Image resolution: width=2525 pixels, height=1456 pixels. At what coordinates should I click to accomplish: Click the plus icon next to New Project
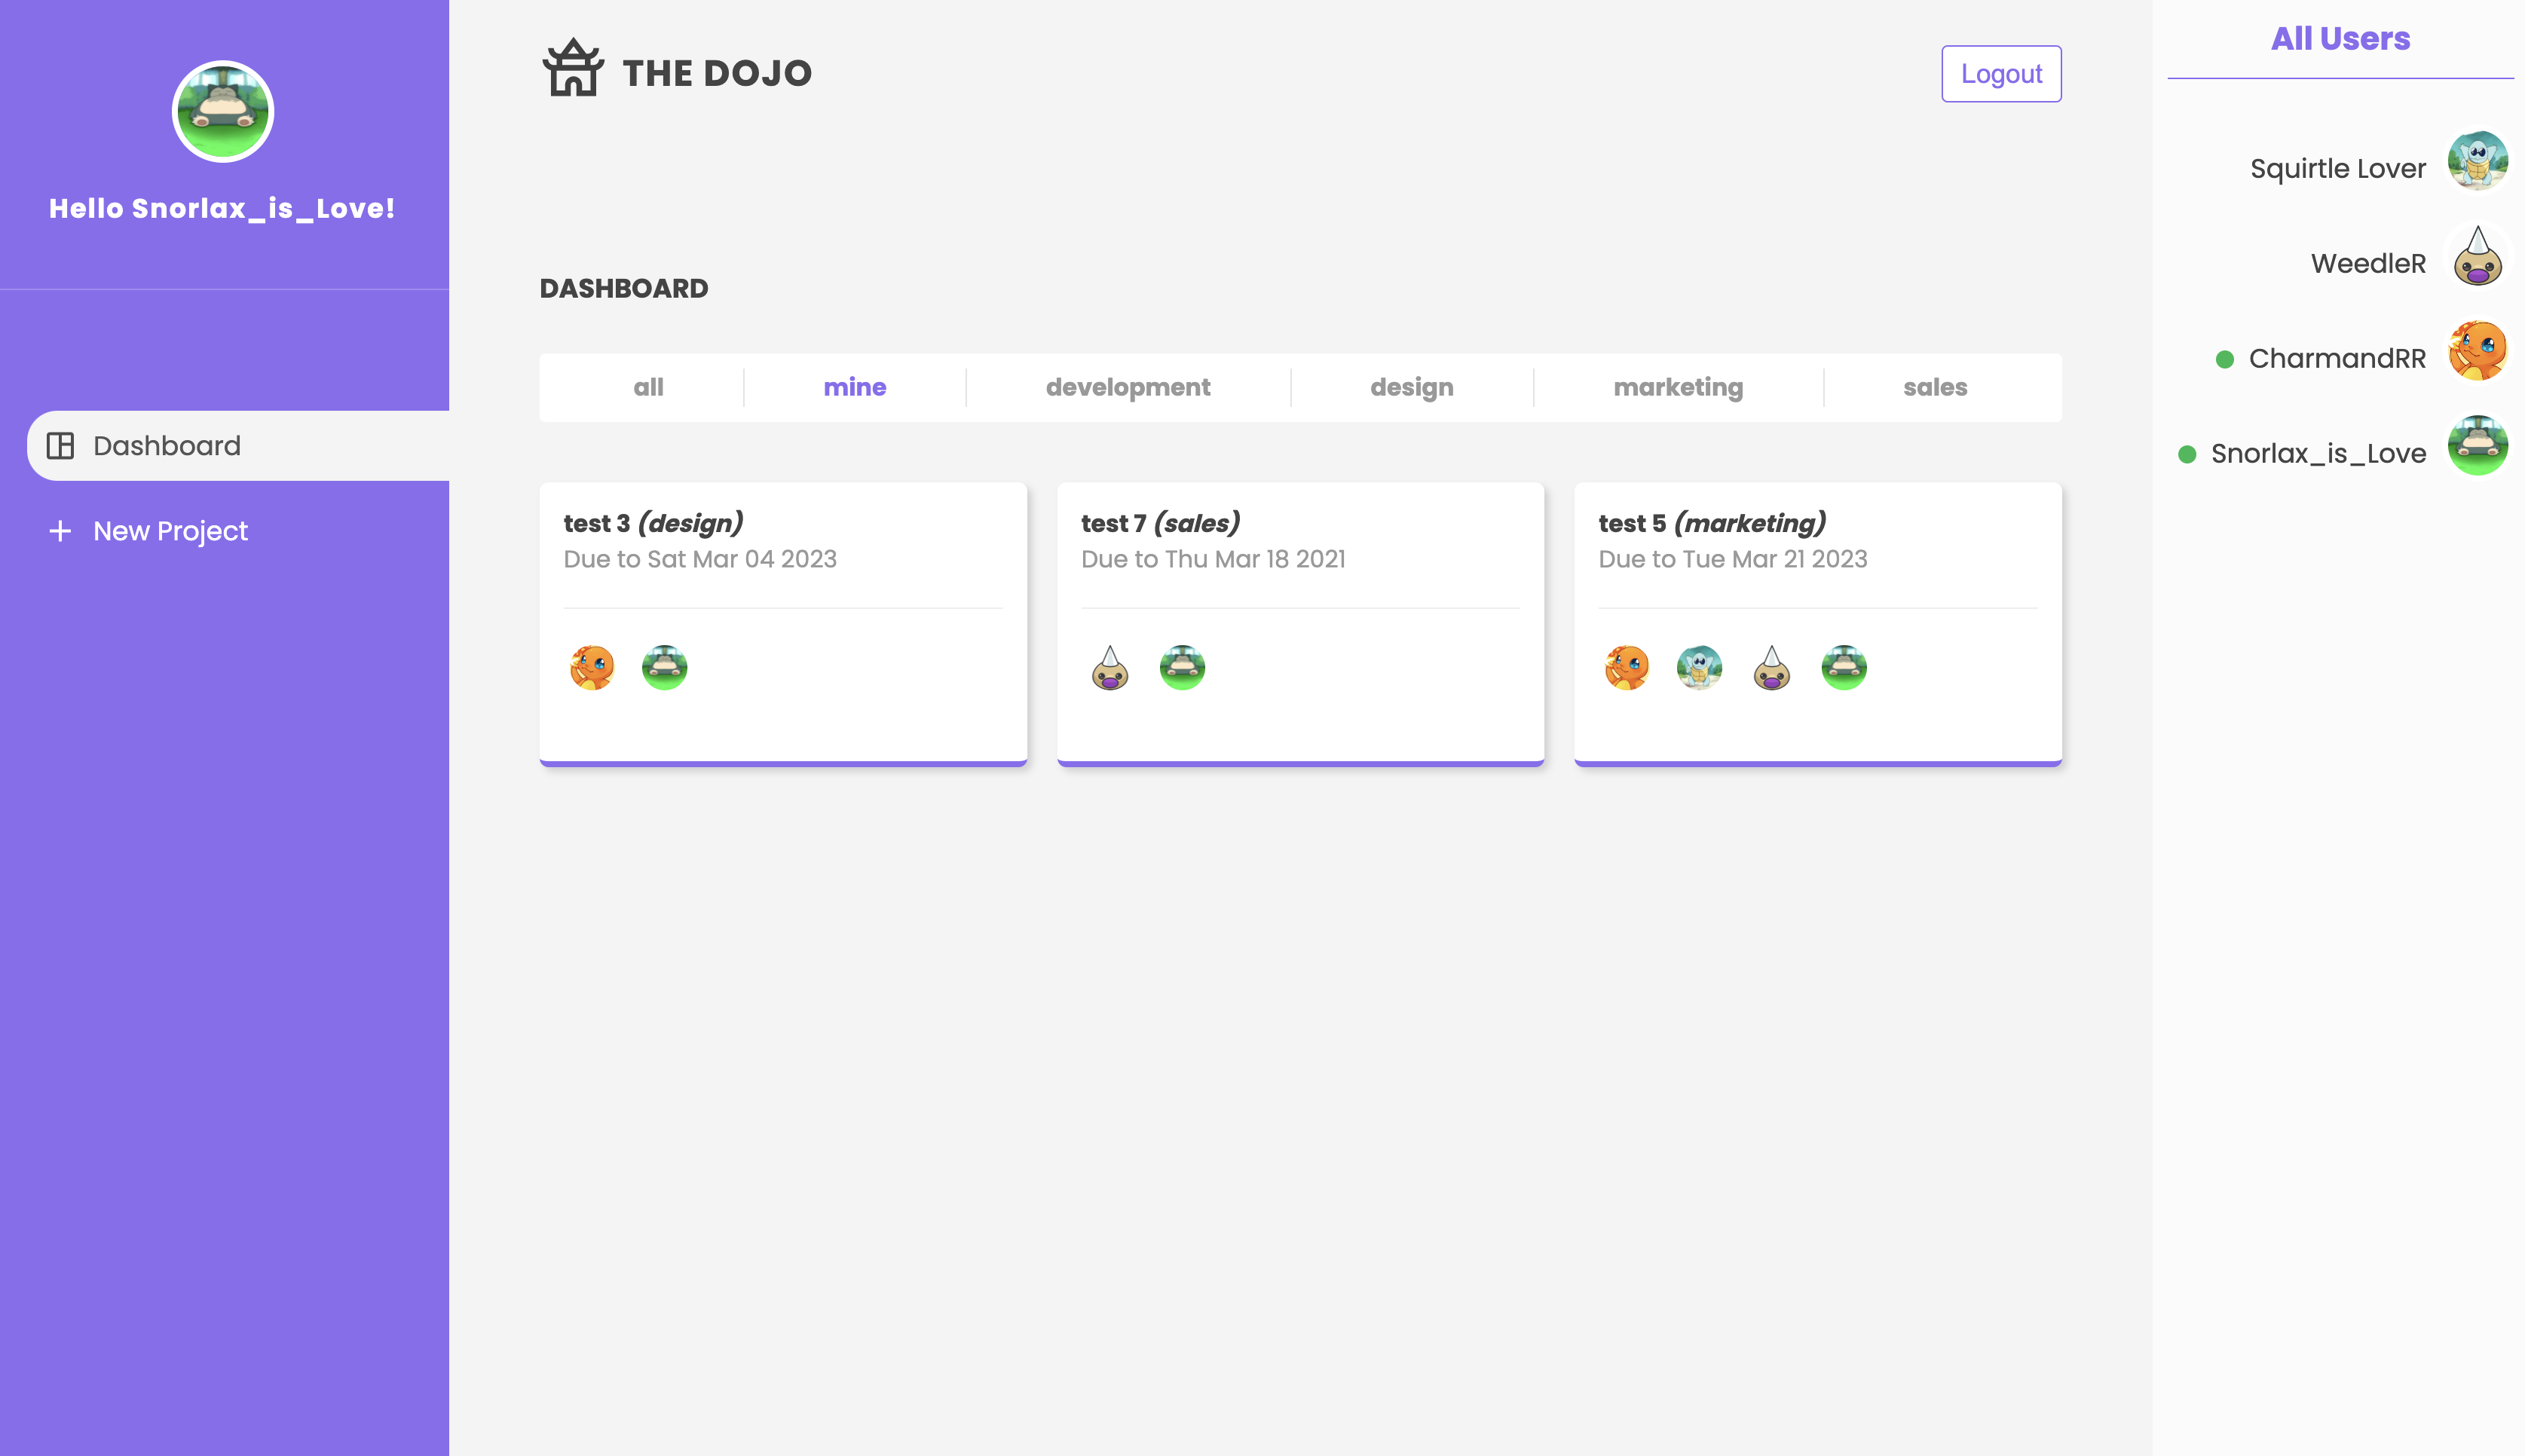(59, 531)
